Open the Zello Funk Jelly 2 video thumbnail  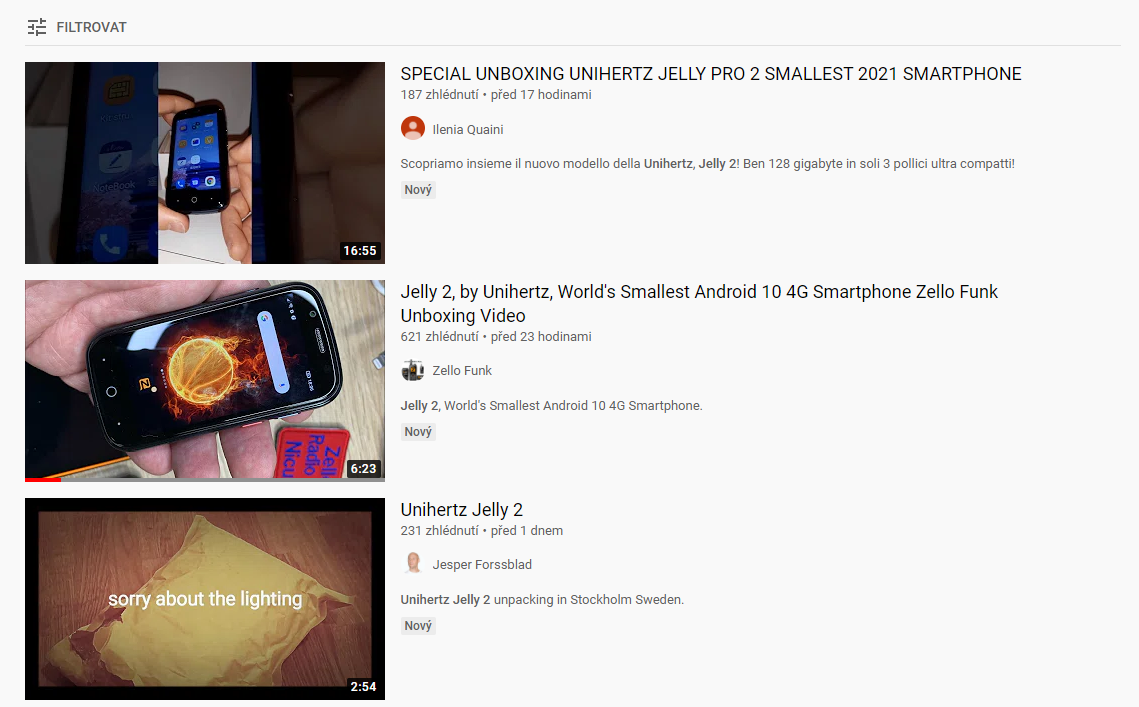coord(205,381)
